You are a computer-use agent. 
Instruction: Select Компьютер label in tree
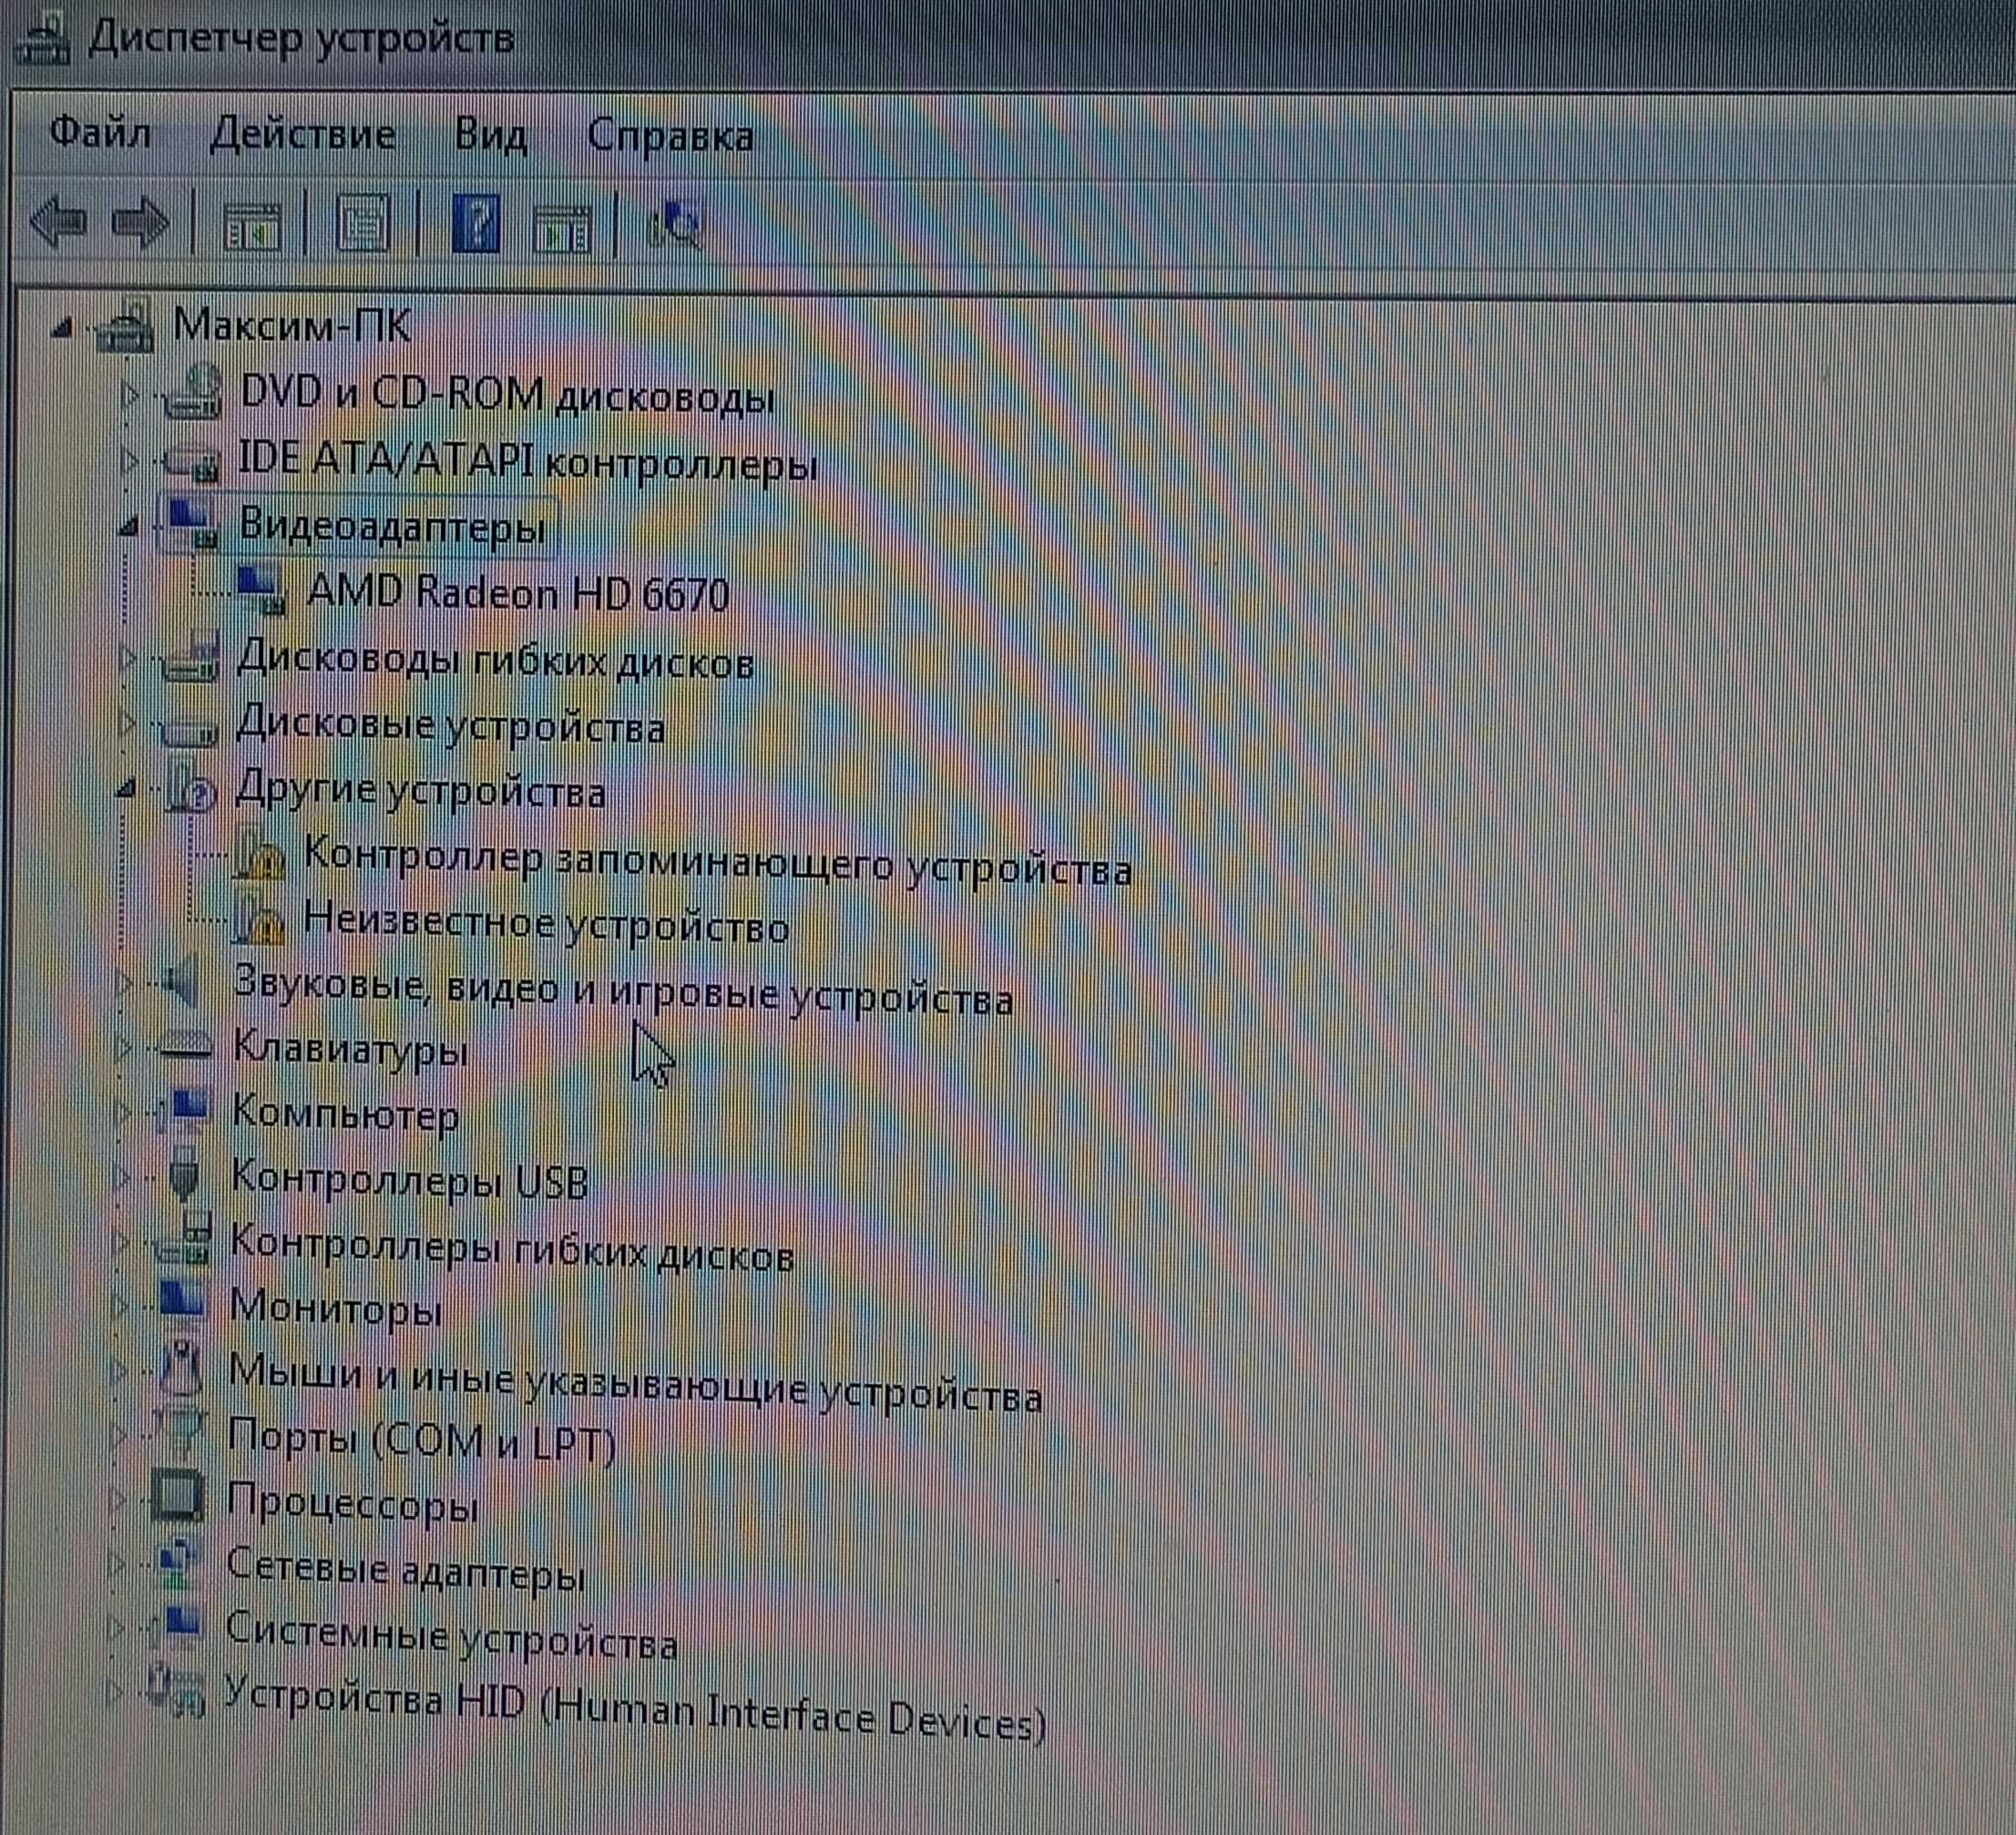[x=346, y=1114]
